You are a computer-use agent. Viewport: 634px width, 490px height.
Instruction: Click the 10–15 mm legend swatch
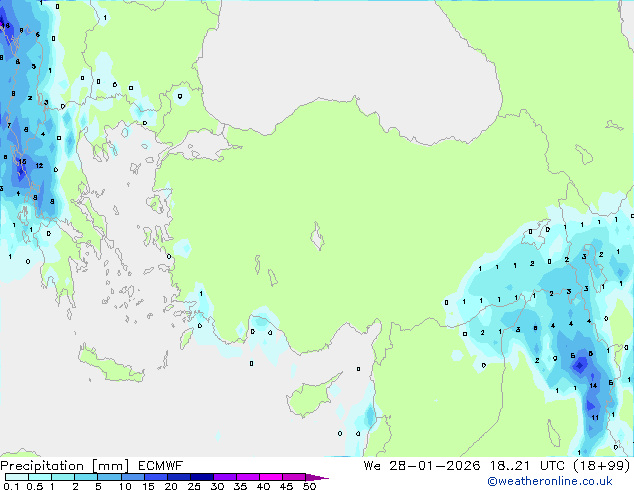click(x=132, y=477)
